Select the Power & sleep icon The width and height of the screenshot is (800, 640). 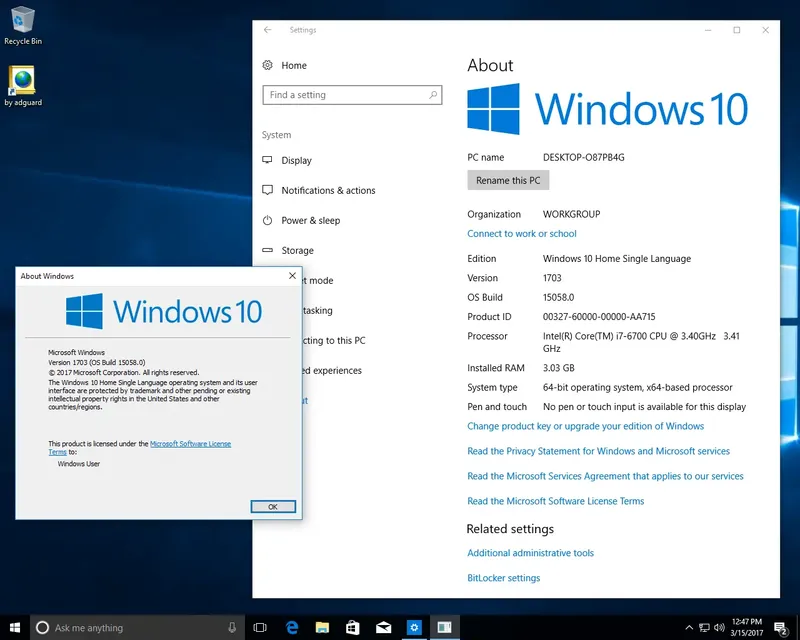tap(267, 220)
